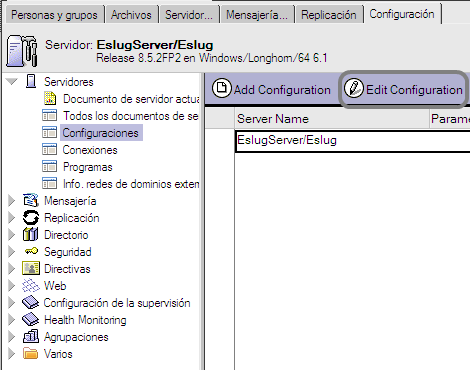Expand the Agrupaciones node
This screenshot has width=470, height=370.
pyautogui.click(x=12, y=337)
